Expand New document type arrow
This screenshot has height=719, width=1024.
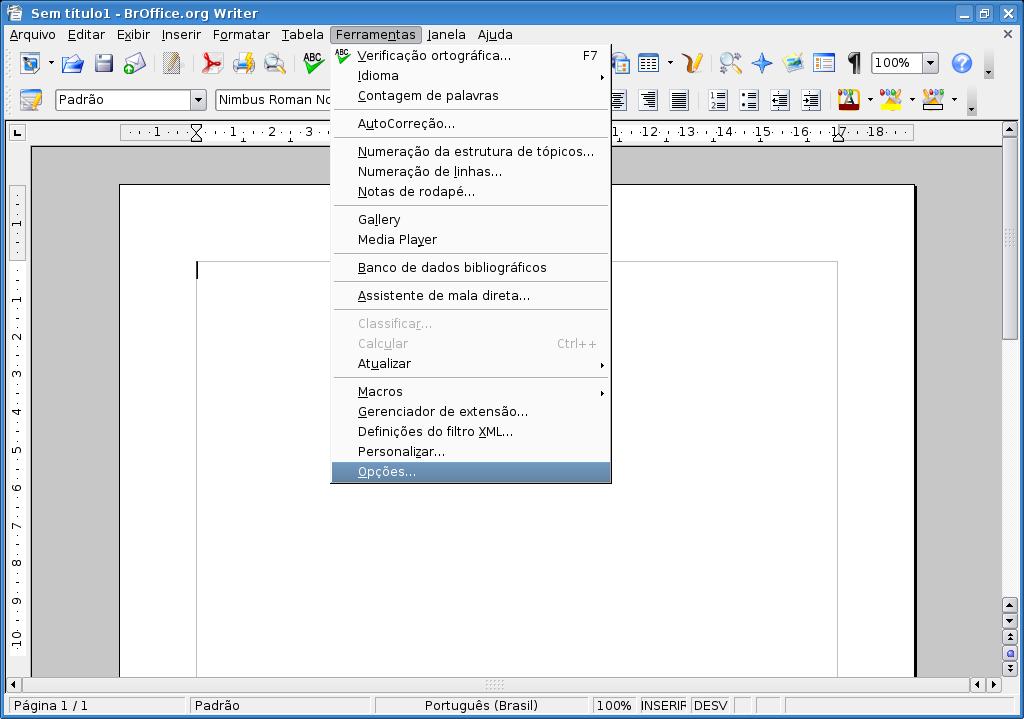(51, 63)
